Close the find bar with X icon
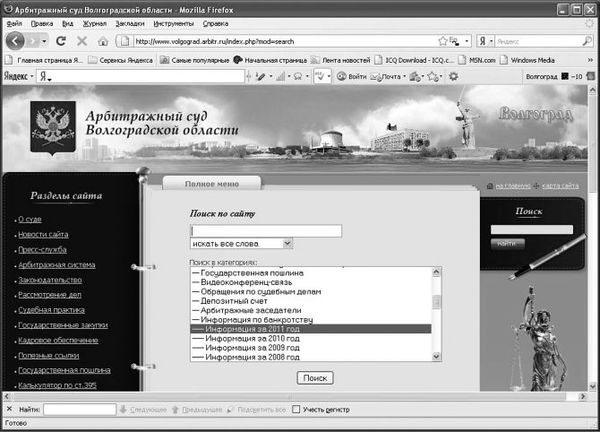The image size is (600, 432). click(x=8, y=409)
